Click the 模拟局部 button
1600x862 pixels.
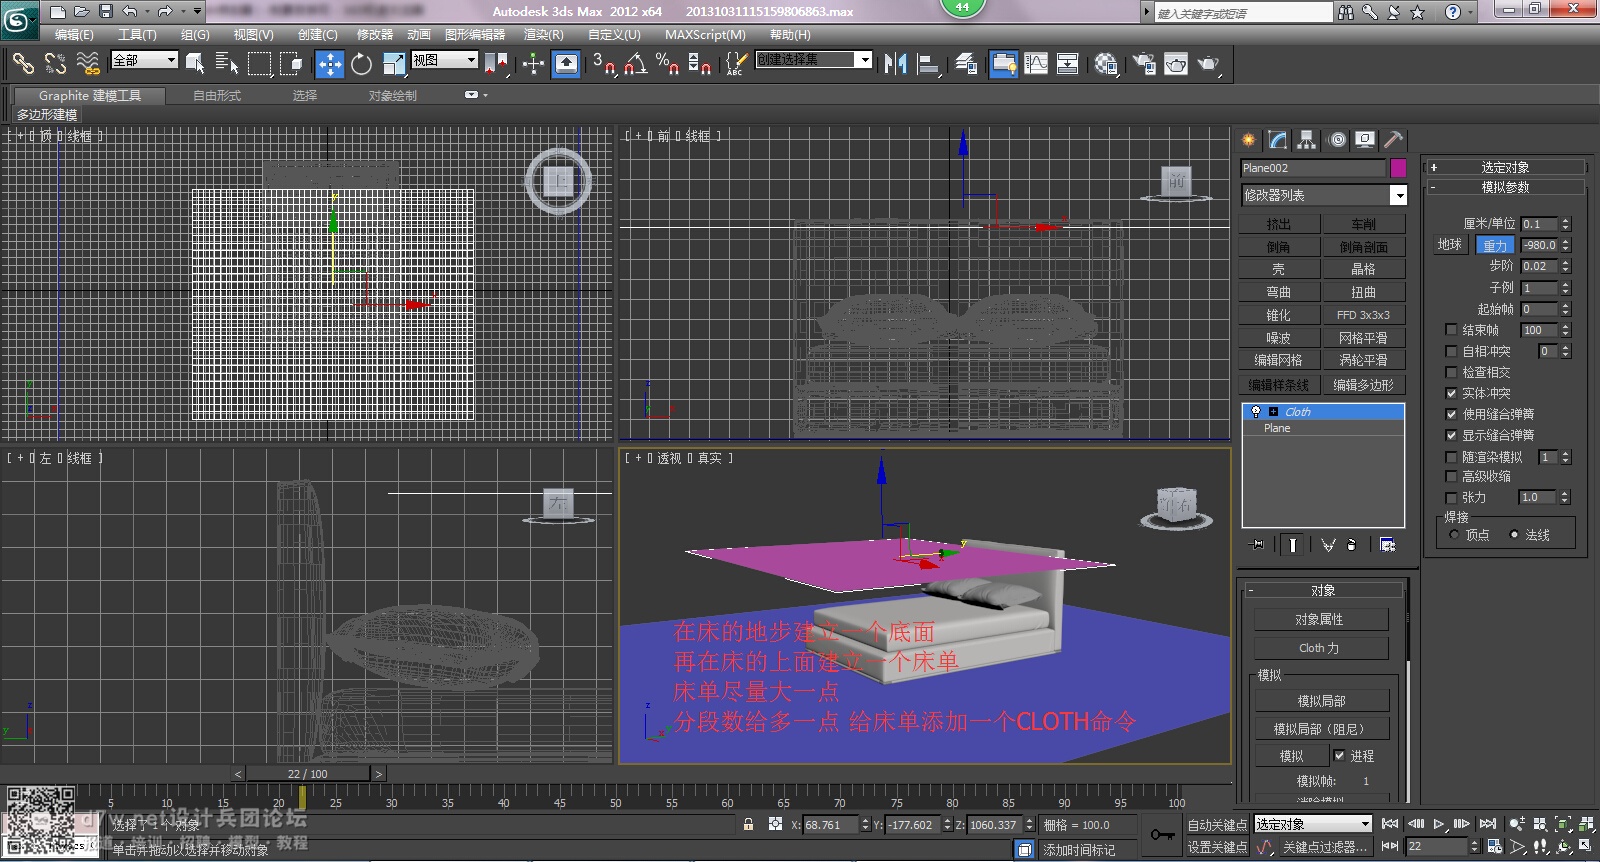(1321, 701)
